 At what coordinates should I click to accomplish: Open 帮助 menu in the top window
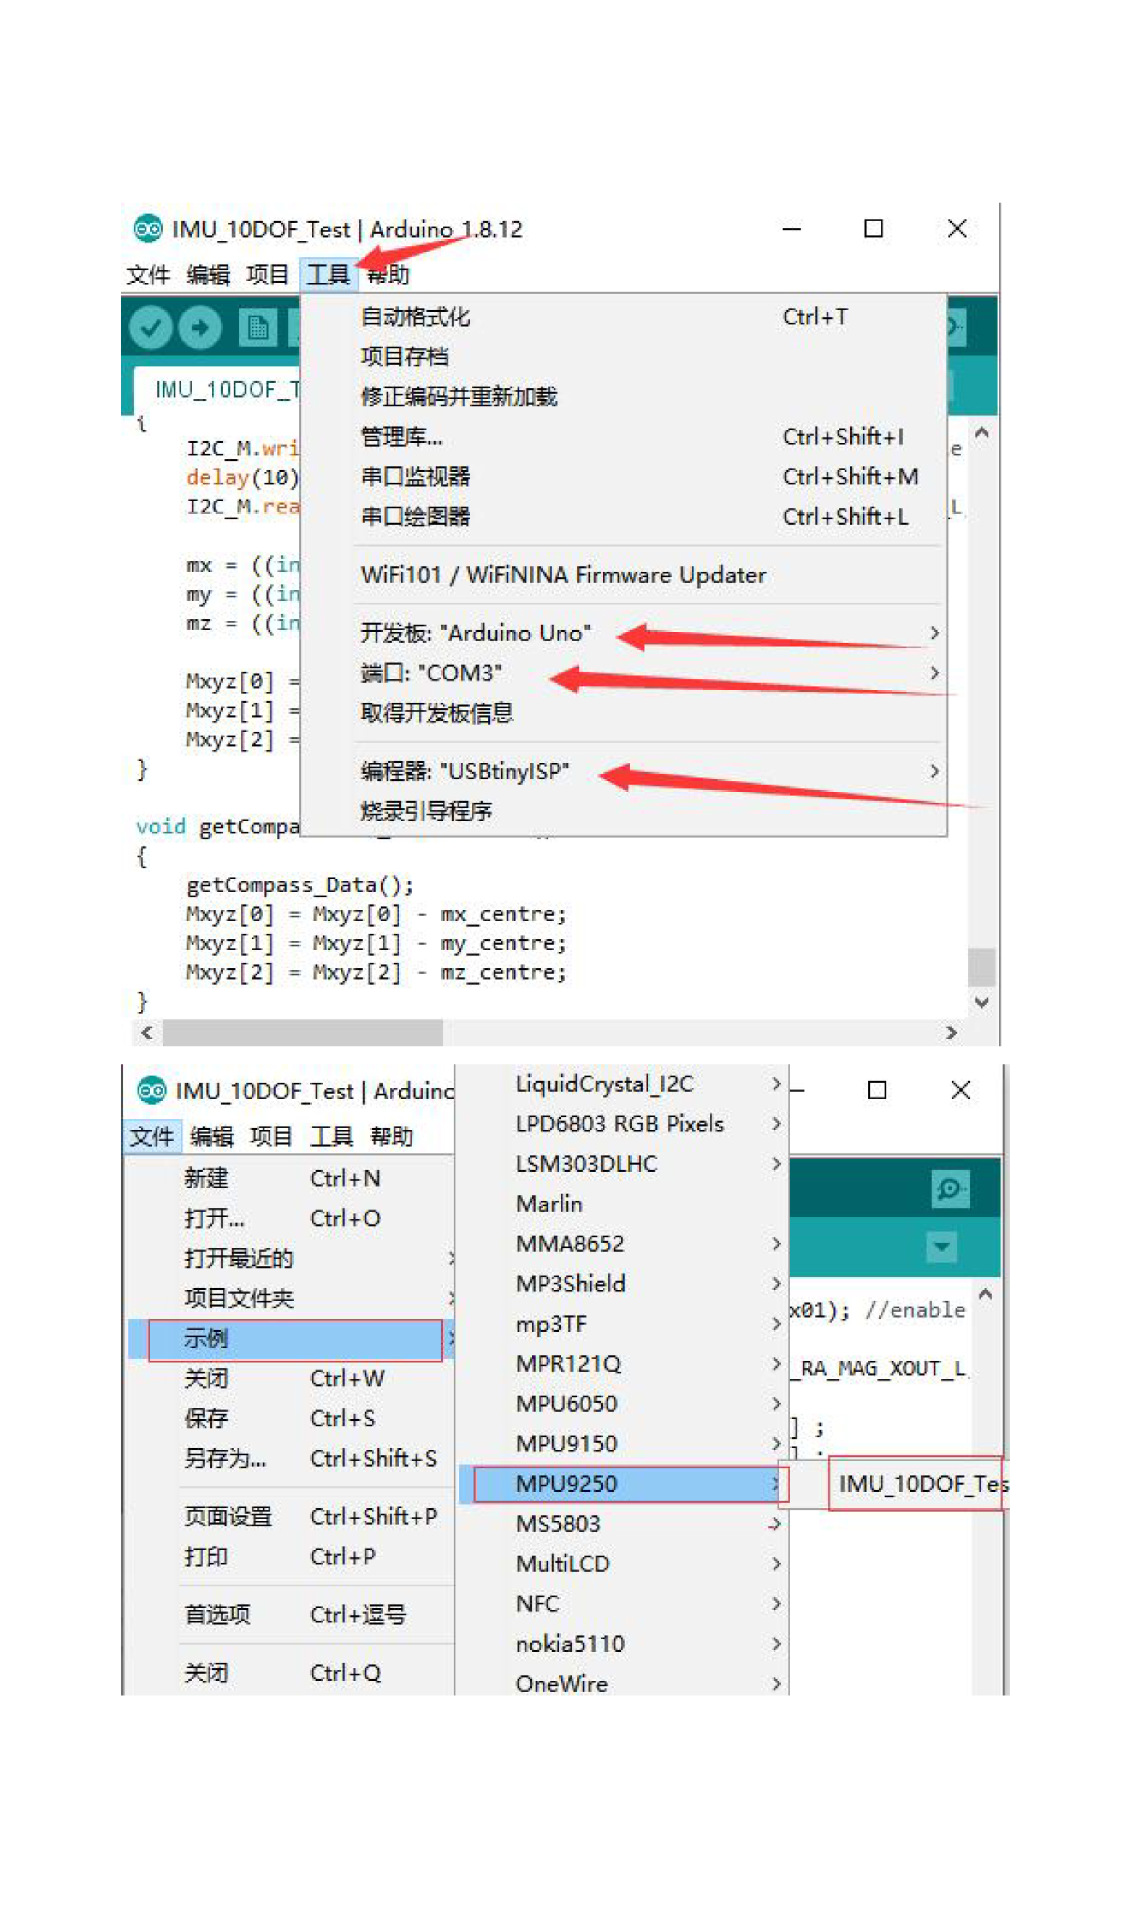[388, 274]
